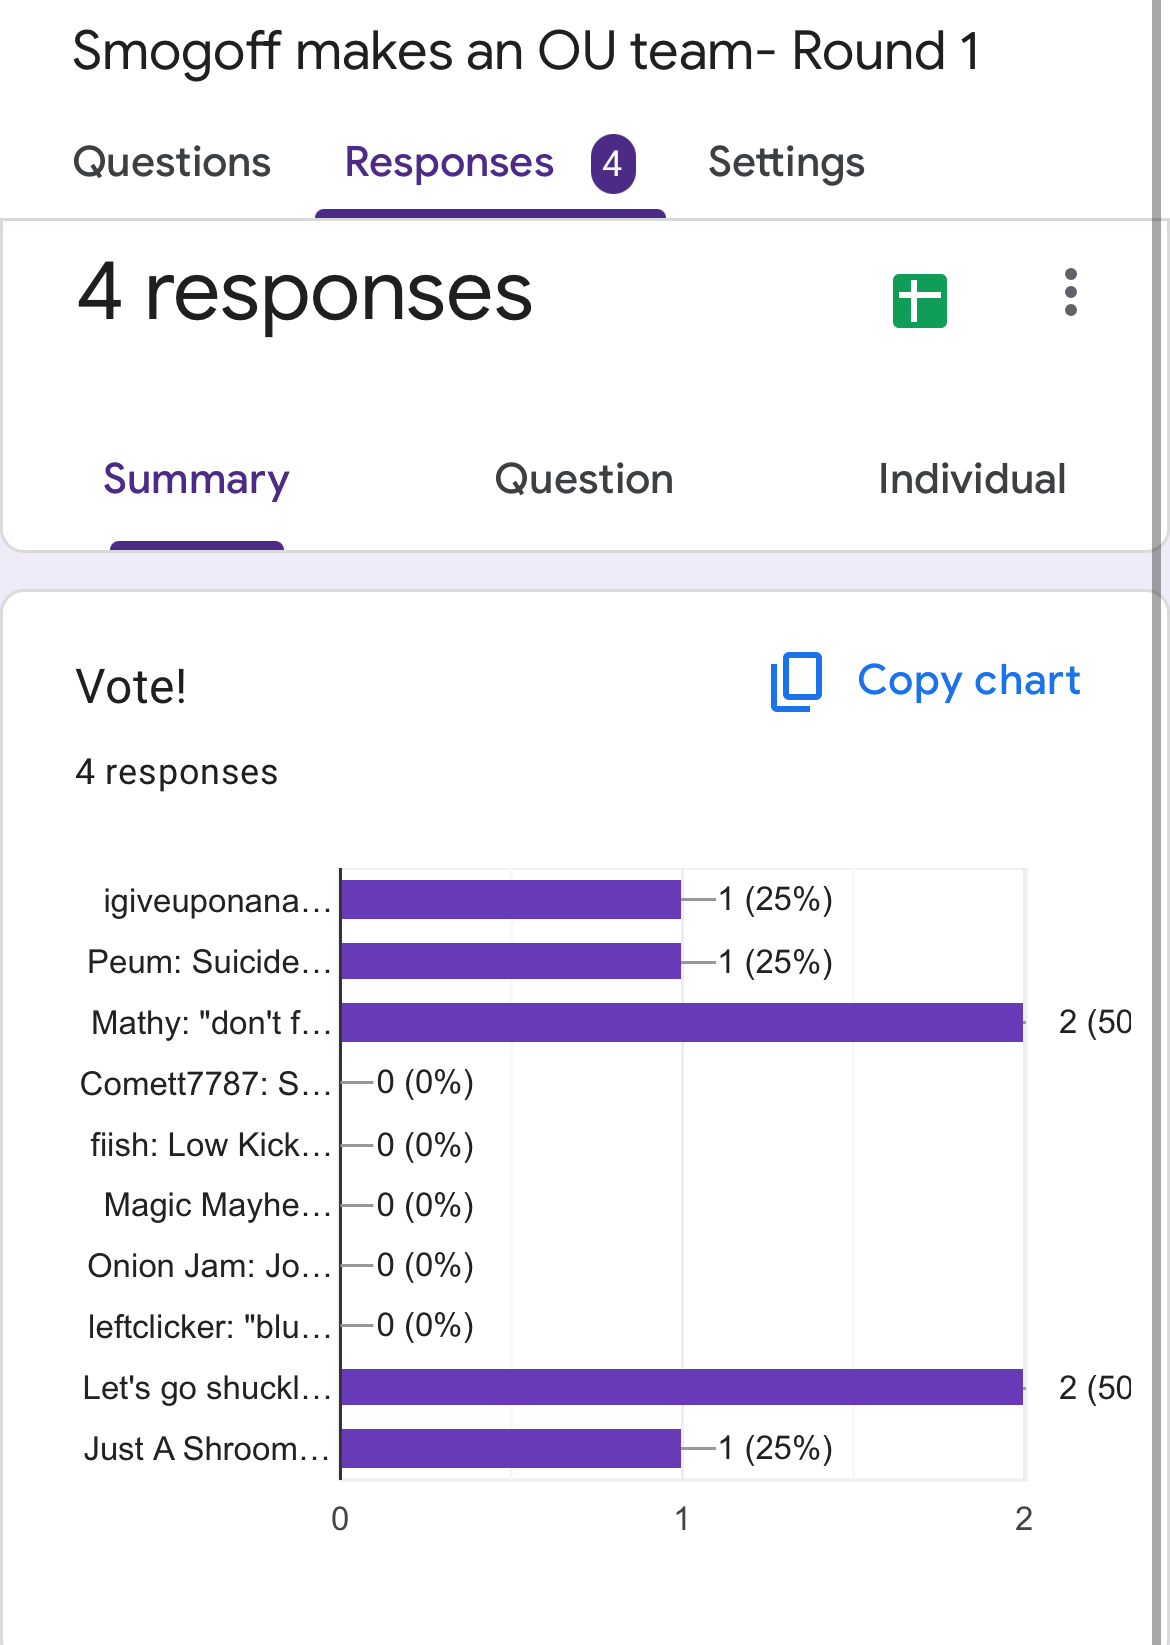Switch to the Questions tab
This screenshot has height=1645, width=1170.
(172, 163)
